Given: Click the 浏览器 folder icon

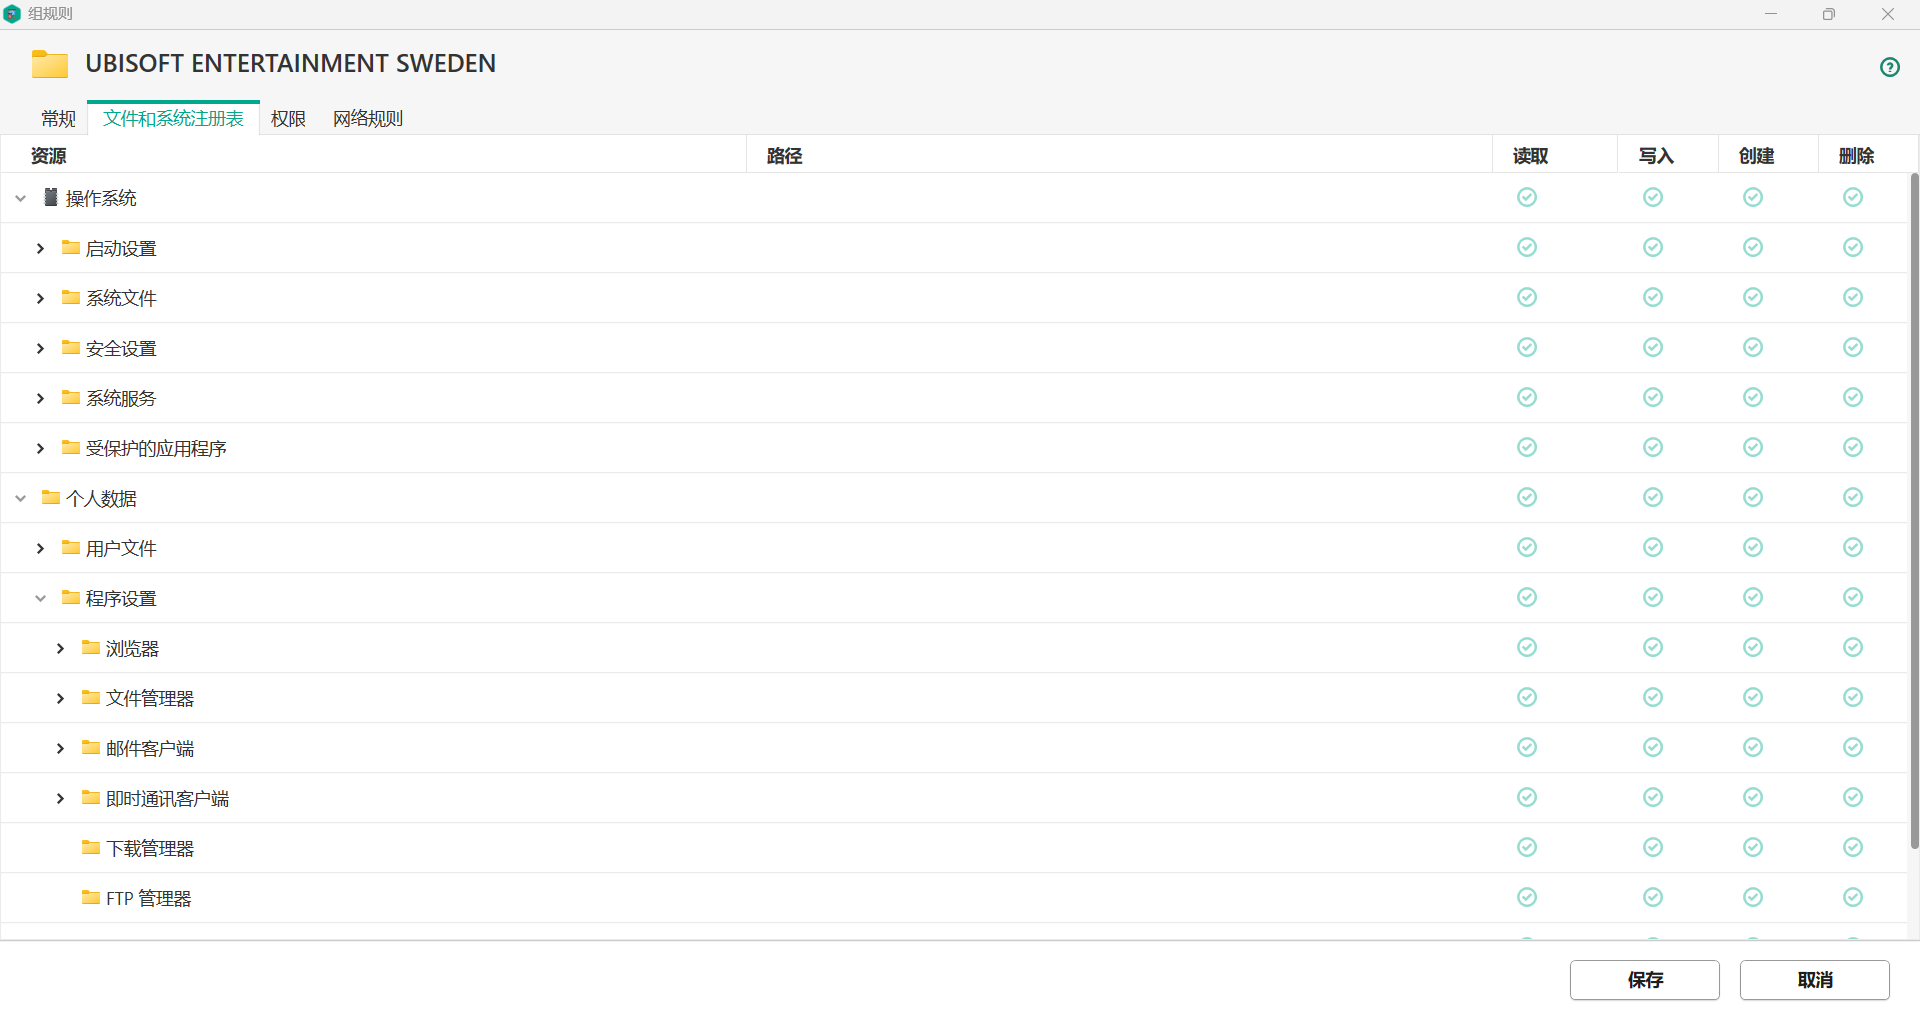Looking at the screenshot, I should click(91, 647).
